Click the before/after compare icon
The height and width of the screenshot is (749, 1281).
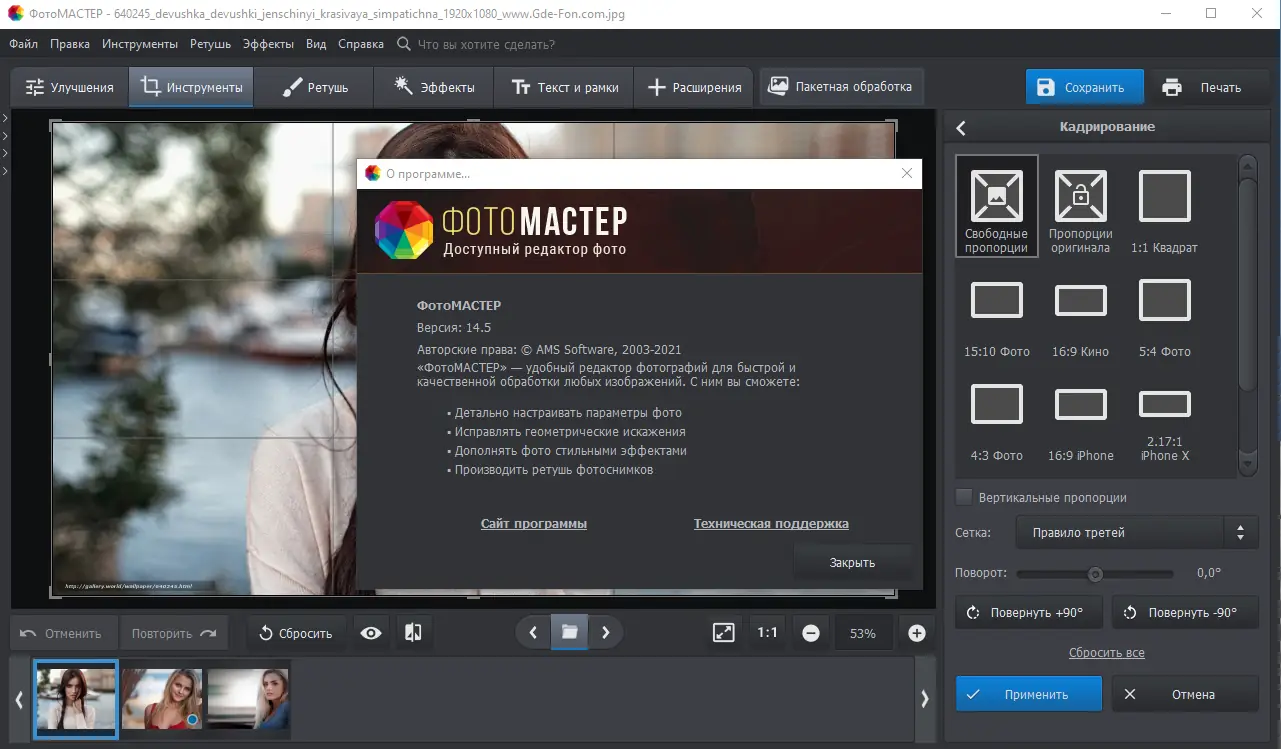pos(412,633)
